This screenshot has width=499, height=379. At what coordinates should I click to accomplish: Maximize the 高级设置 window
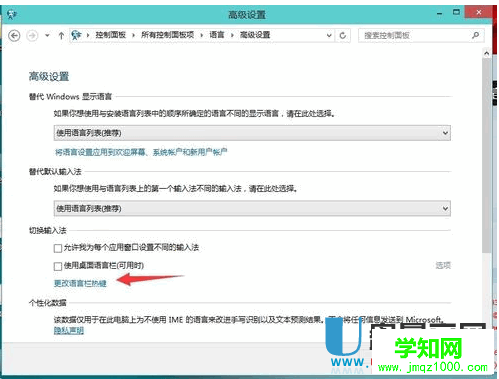tap(456, 13)
